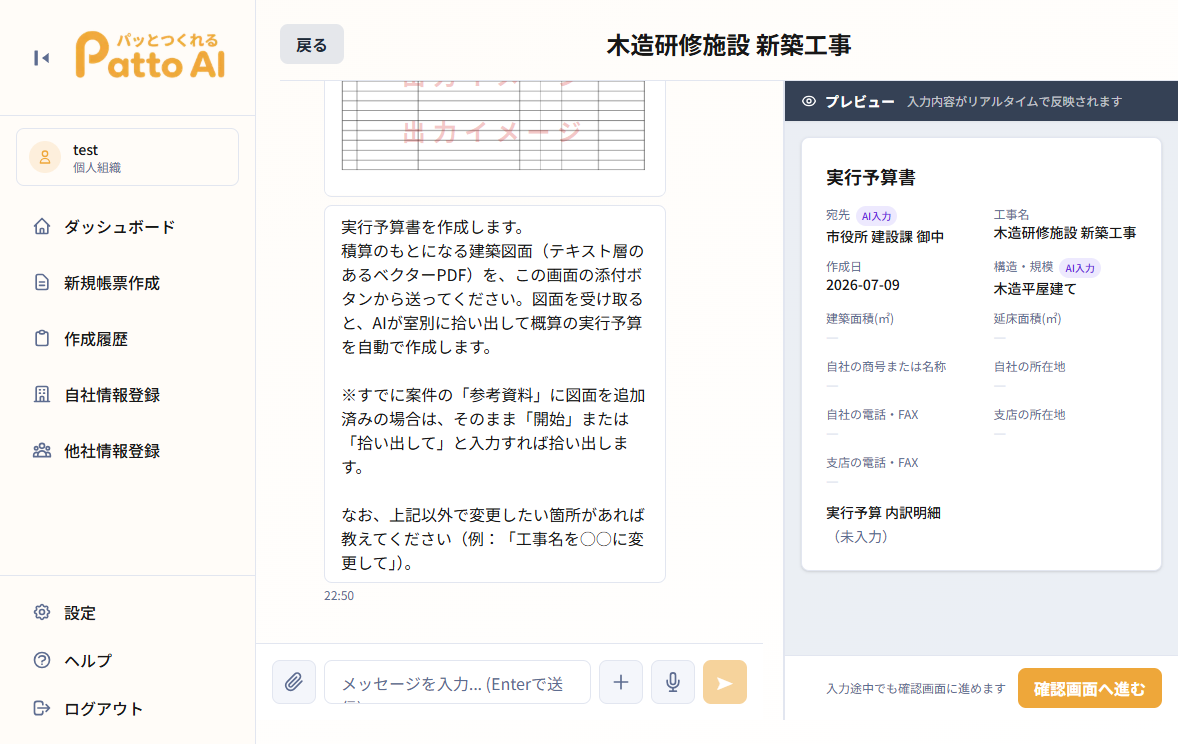Click the ヘルプ question mark icon

click(42, 660)
